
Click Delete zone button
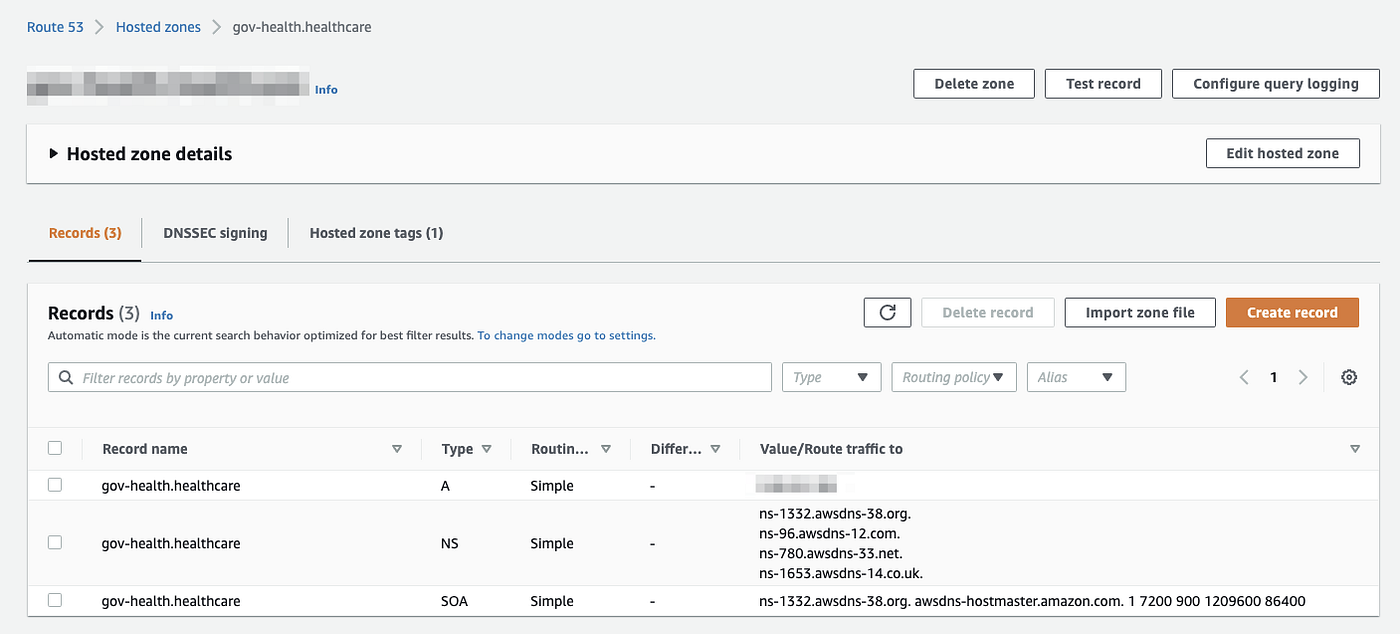[974, 84]
